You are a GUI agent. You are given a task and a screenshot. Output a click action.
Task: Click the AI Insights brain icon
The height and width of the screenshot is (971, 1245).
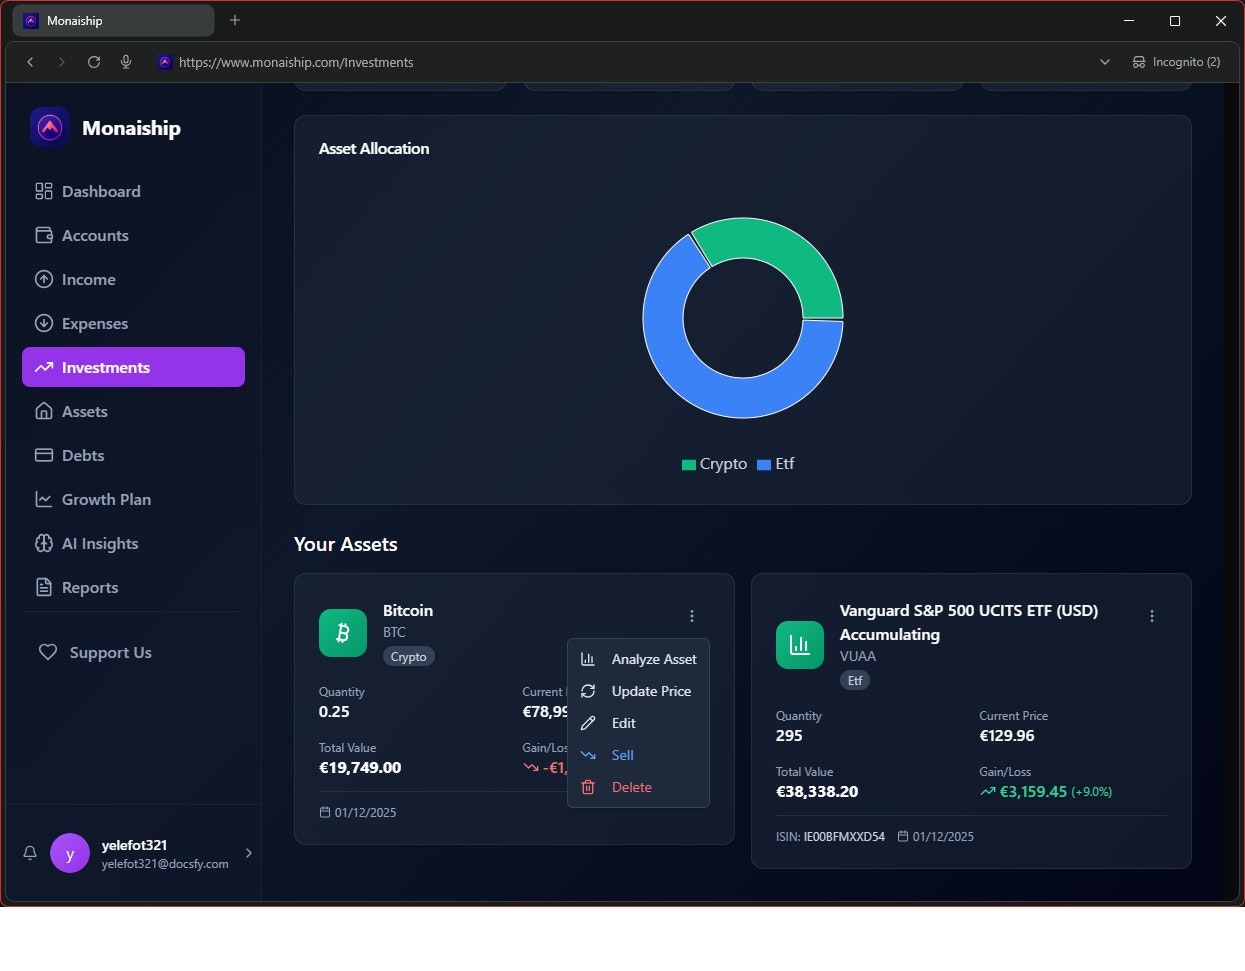click(44, 543)
